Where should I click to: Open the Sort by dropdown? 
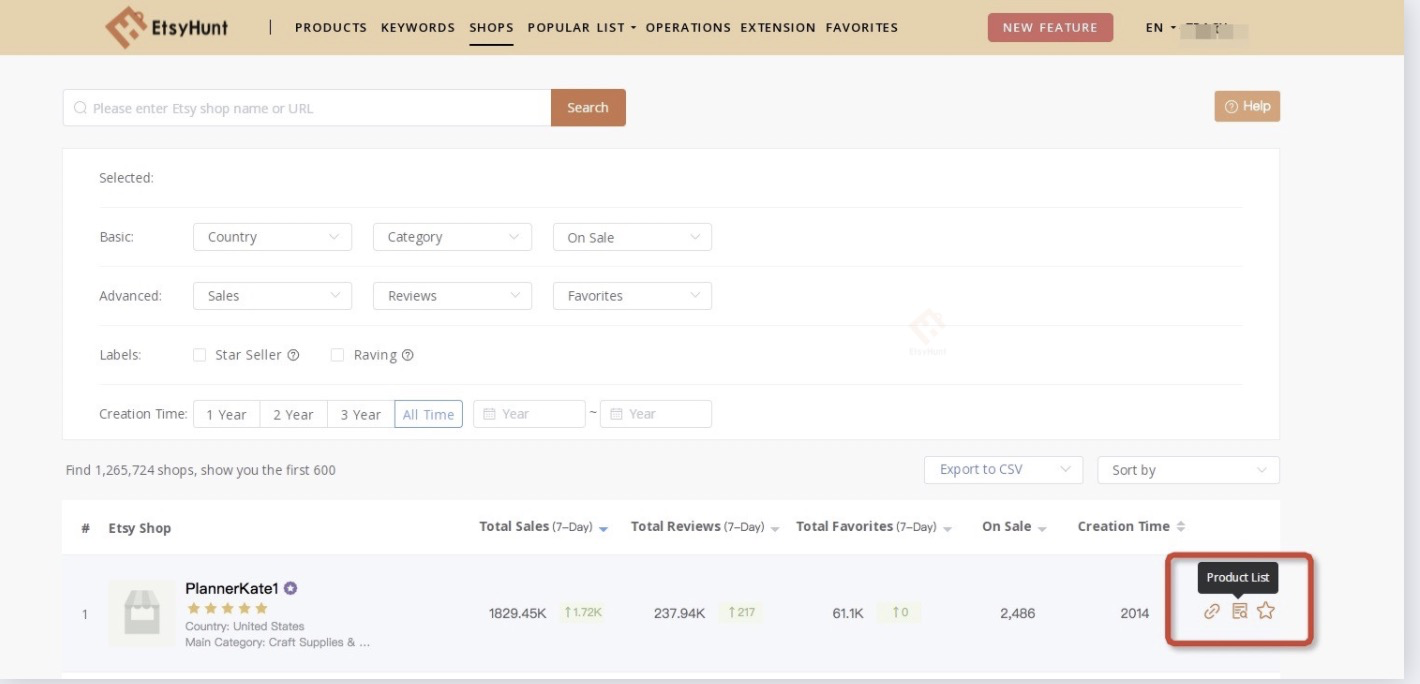(1188, 469)
